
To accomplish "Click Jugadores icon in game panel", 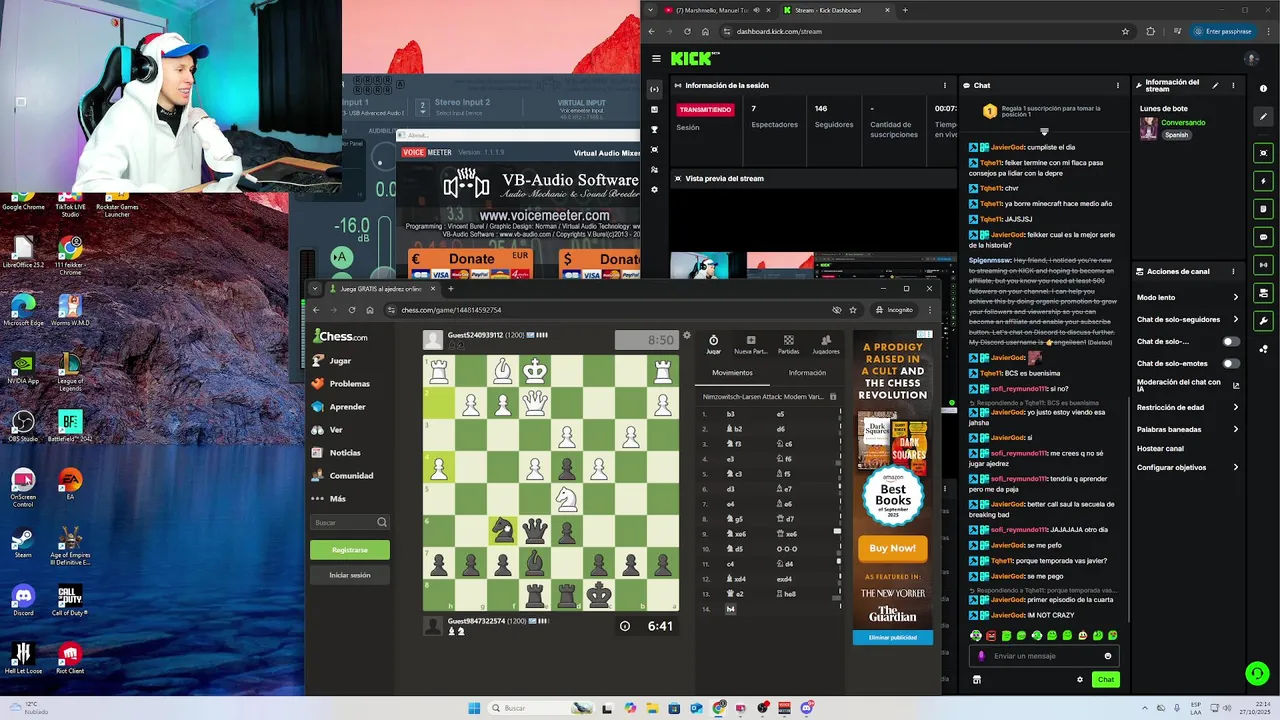I will [x=826, y=344].
